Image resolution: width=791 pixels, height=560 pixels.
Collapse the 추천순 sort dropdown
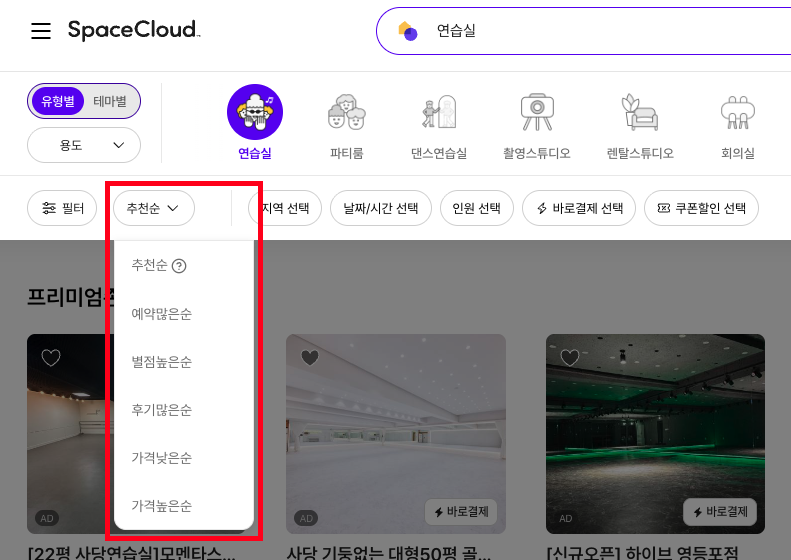[153, 208]
